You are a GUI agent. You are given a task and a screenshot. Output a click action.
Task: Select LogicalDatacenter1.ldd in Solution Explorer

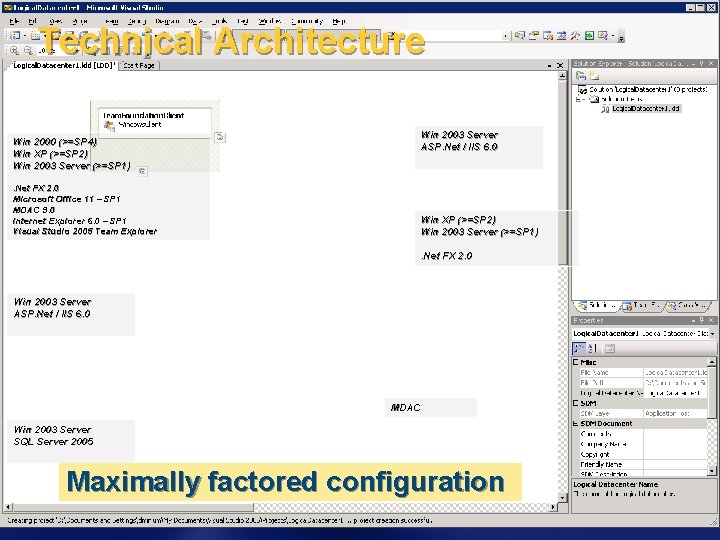(x=646, y=108)
